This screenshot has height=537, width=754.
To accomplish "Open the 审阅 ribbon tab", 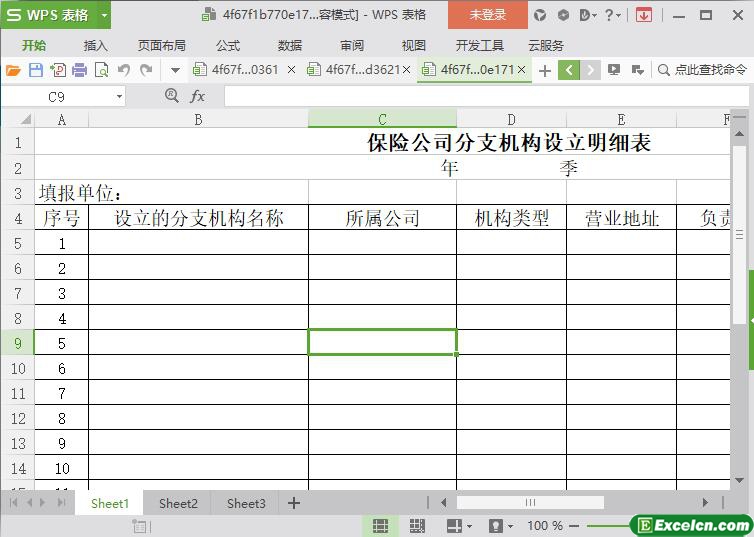I will (x=352, y=46).
